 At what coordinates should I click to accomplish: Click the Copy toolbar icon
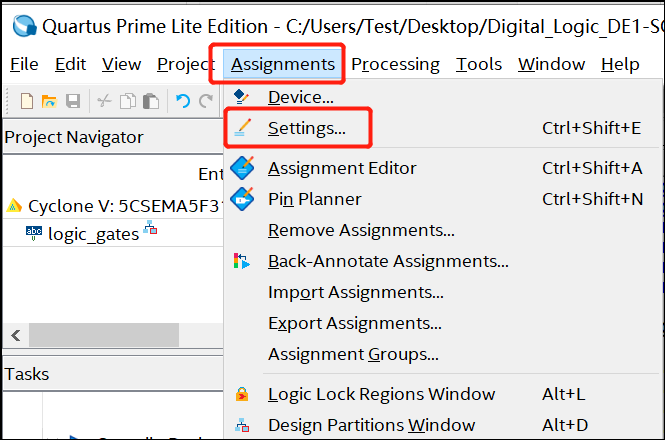(x=128, y=101)
